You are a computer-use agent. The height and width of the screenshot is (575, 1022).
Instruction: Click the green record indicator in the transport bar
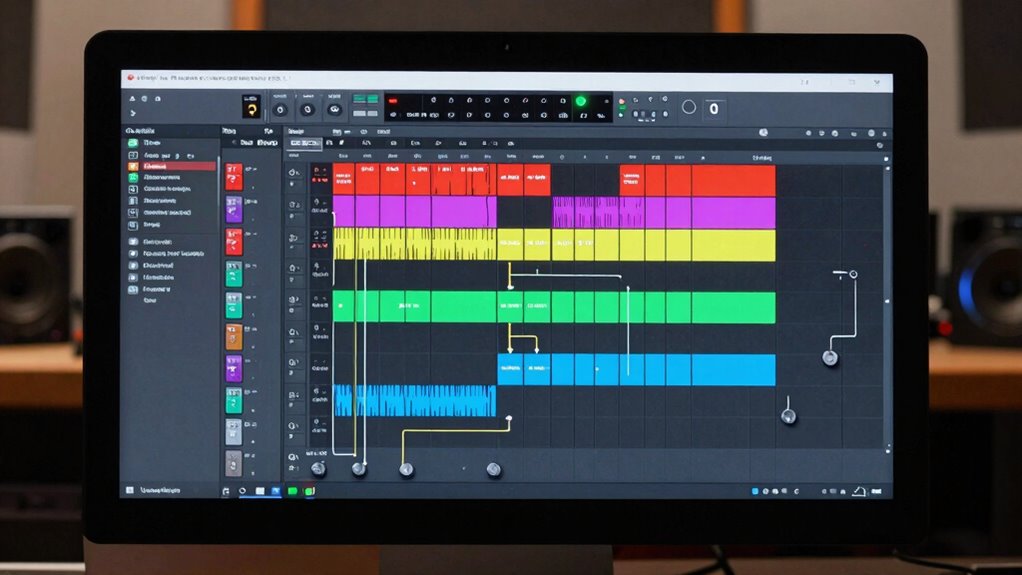(x=580, y=101)
